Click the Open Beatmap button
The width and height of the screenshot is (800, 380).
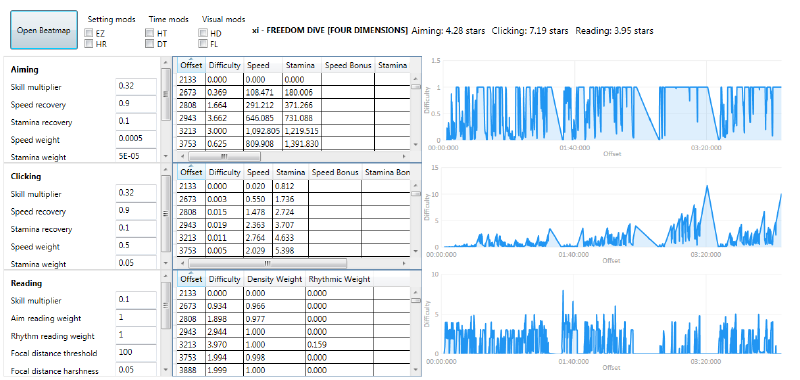click(44, 30)
